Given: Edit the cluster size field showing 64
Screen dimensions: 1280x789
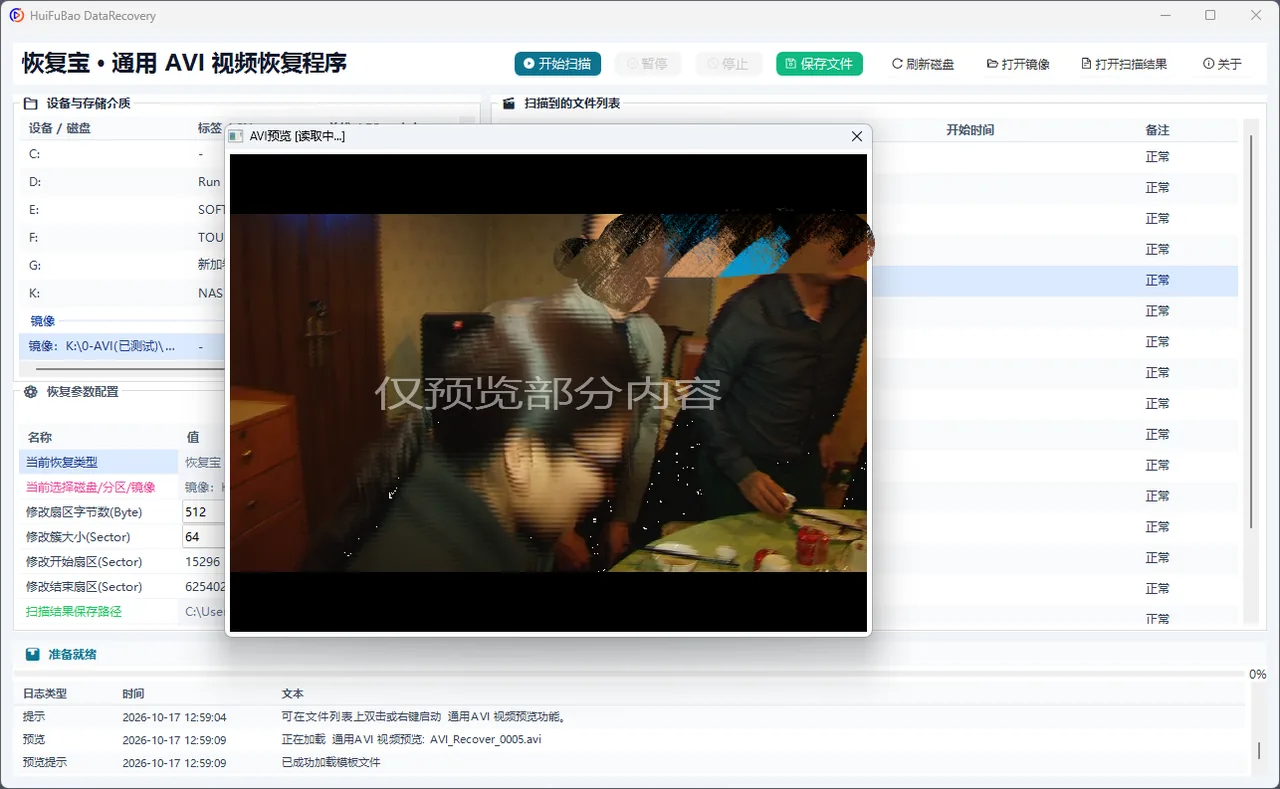Looking at the screenshot, I should [204, 537].
